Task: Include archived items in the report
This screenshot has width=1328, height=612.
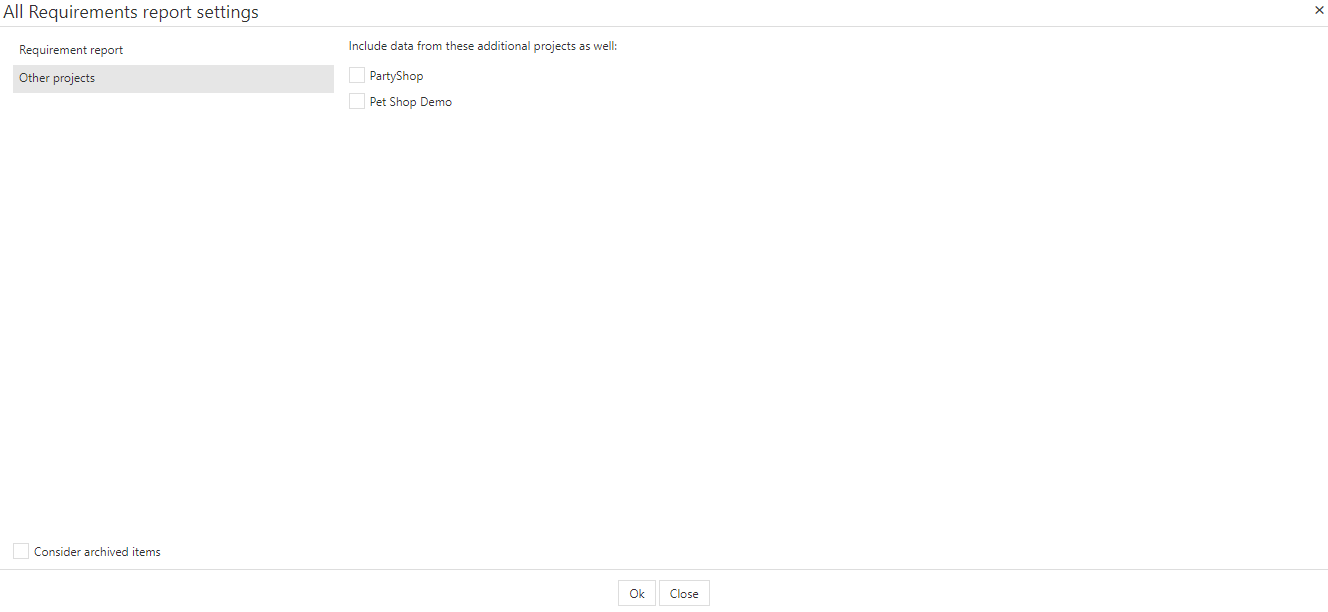Action: click(x=21, y=552)
